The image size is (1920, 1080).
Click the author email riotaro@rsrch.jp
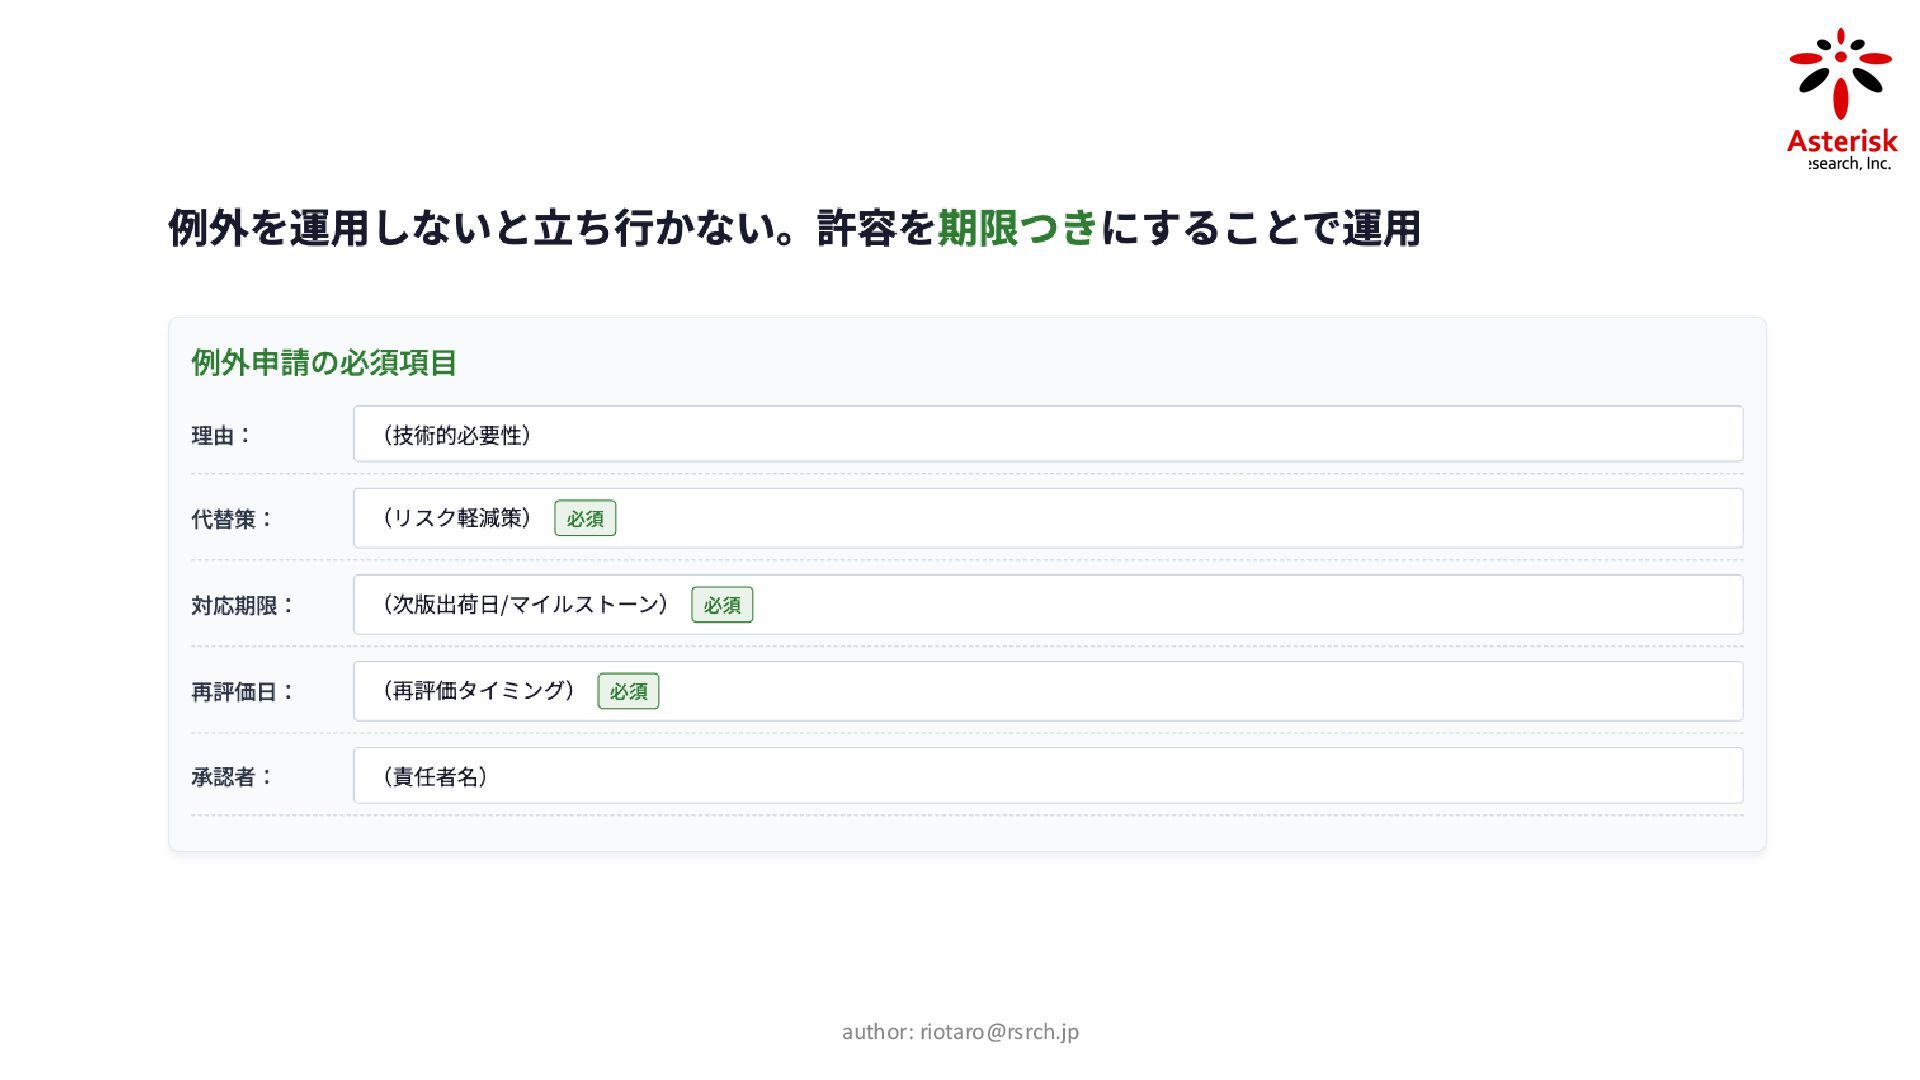coord(999,1031)
